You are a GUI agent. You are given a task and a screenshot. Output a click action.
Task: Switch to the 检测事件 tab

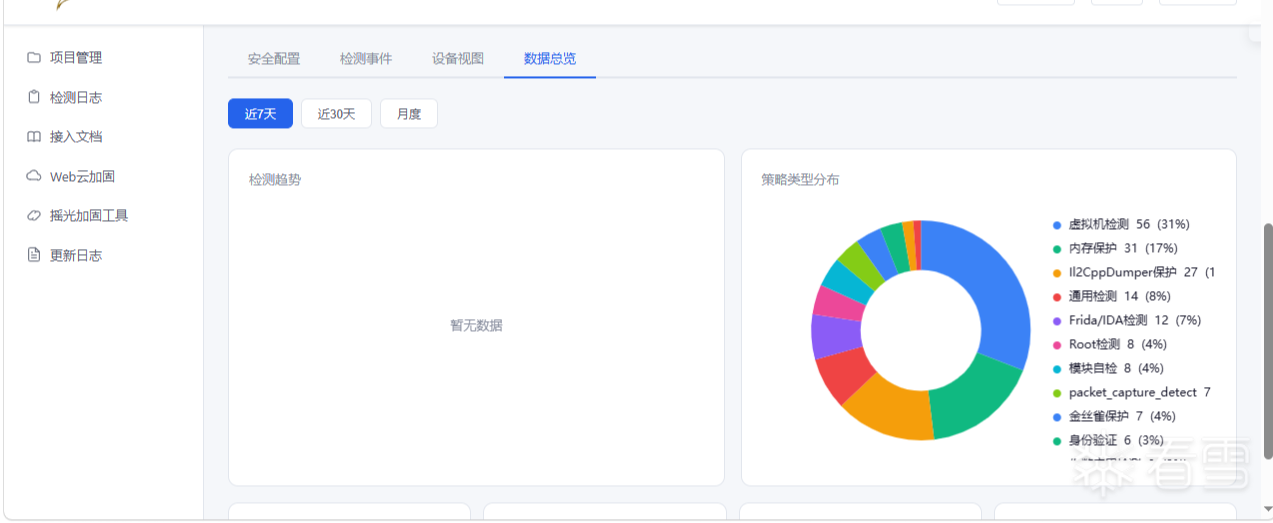(x=366, y=59)
